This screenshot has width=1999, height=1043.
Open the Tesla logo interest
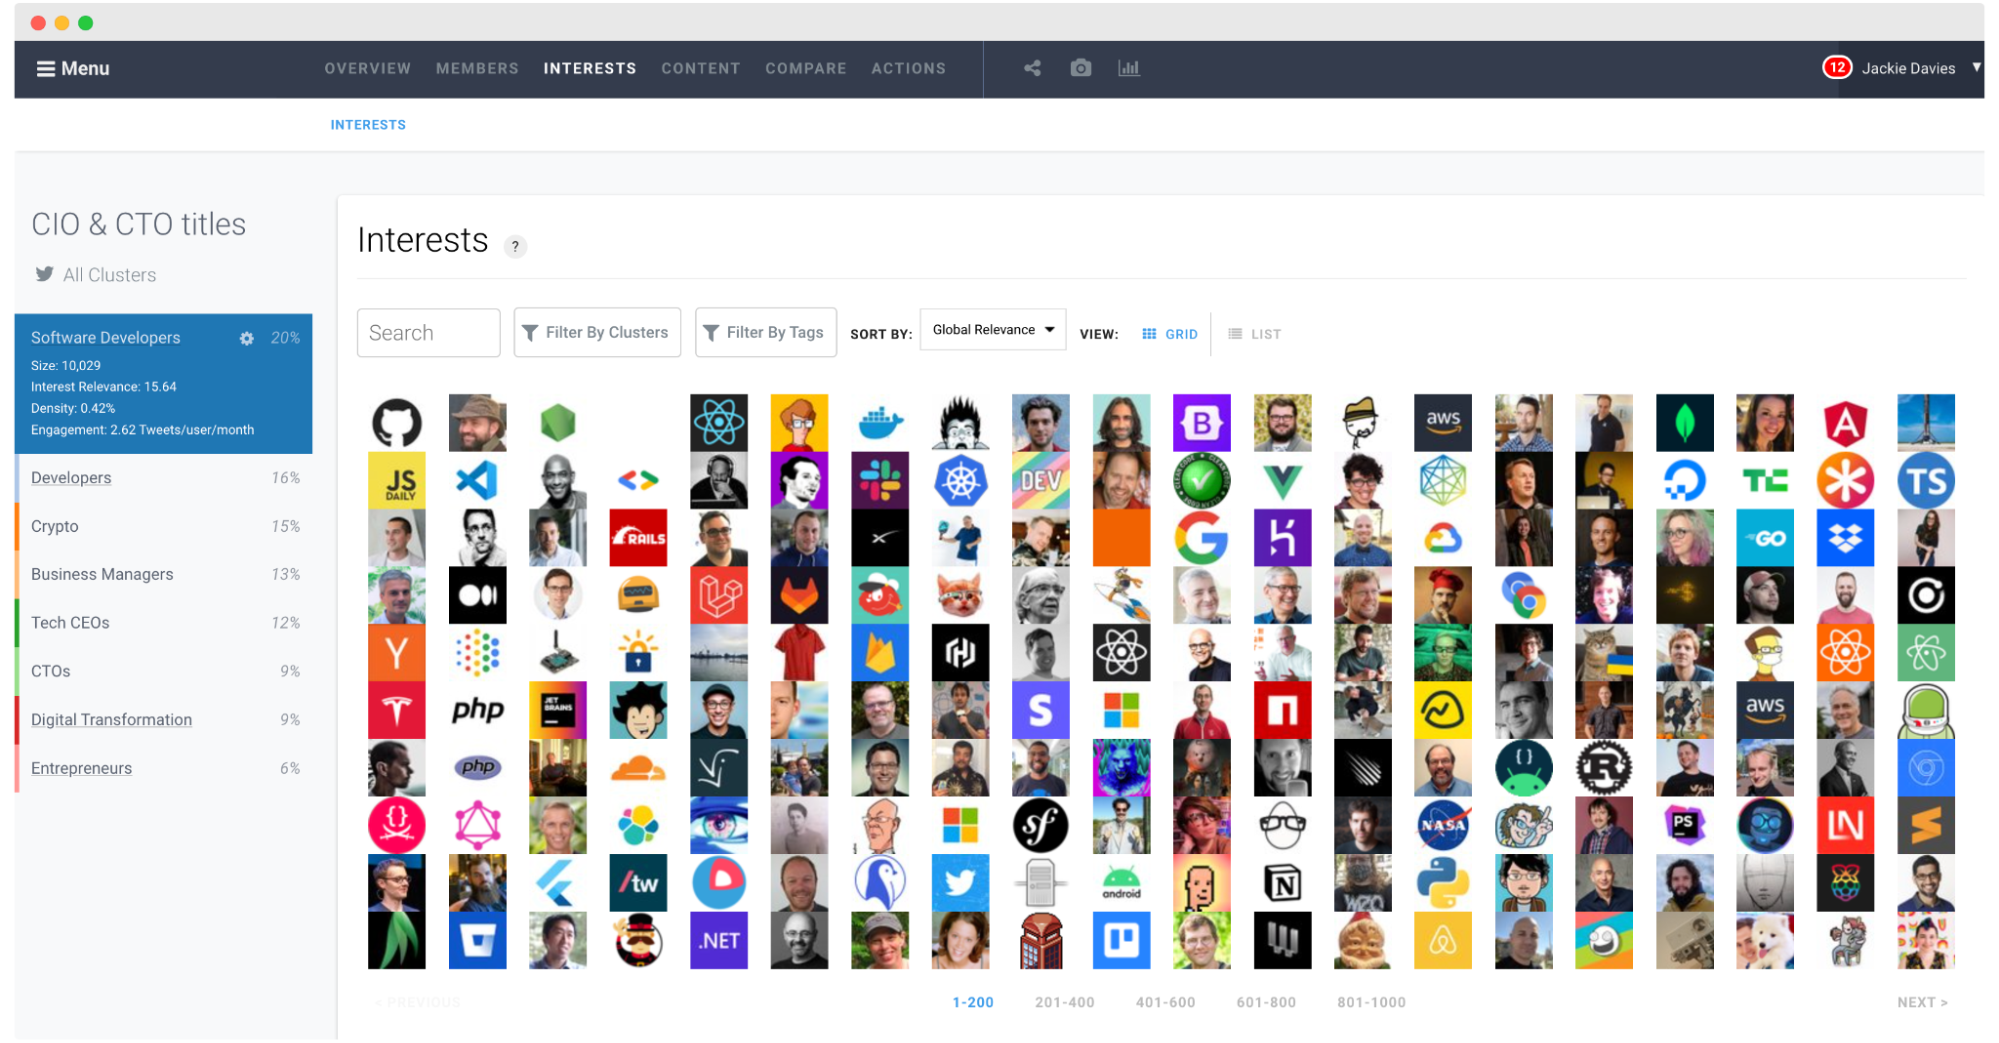click(x=396, y=711)
